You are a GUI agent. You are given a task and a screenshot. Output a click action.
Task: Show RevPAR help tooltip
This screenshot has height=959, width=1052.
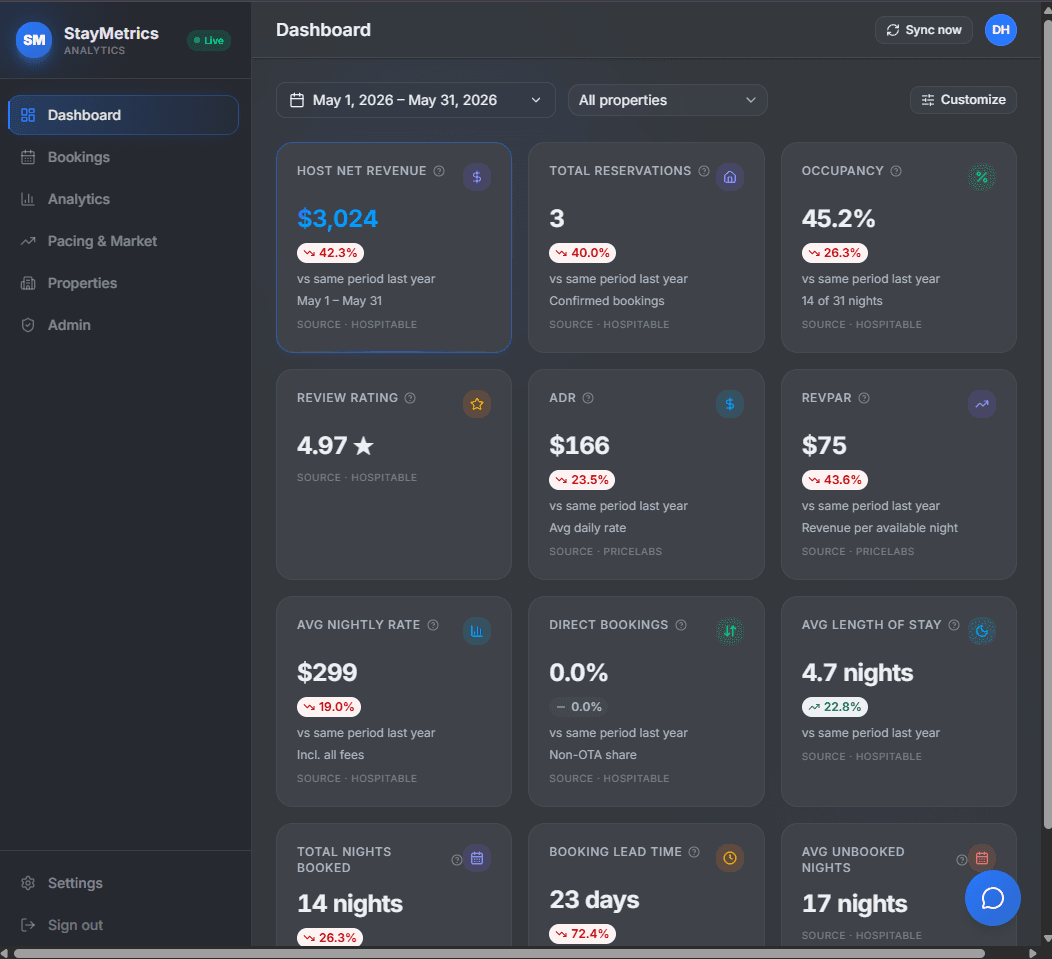864,398
